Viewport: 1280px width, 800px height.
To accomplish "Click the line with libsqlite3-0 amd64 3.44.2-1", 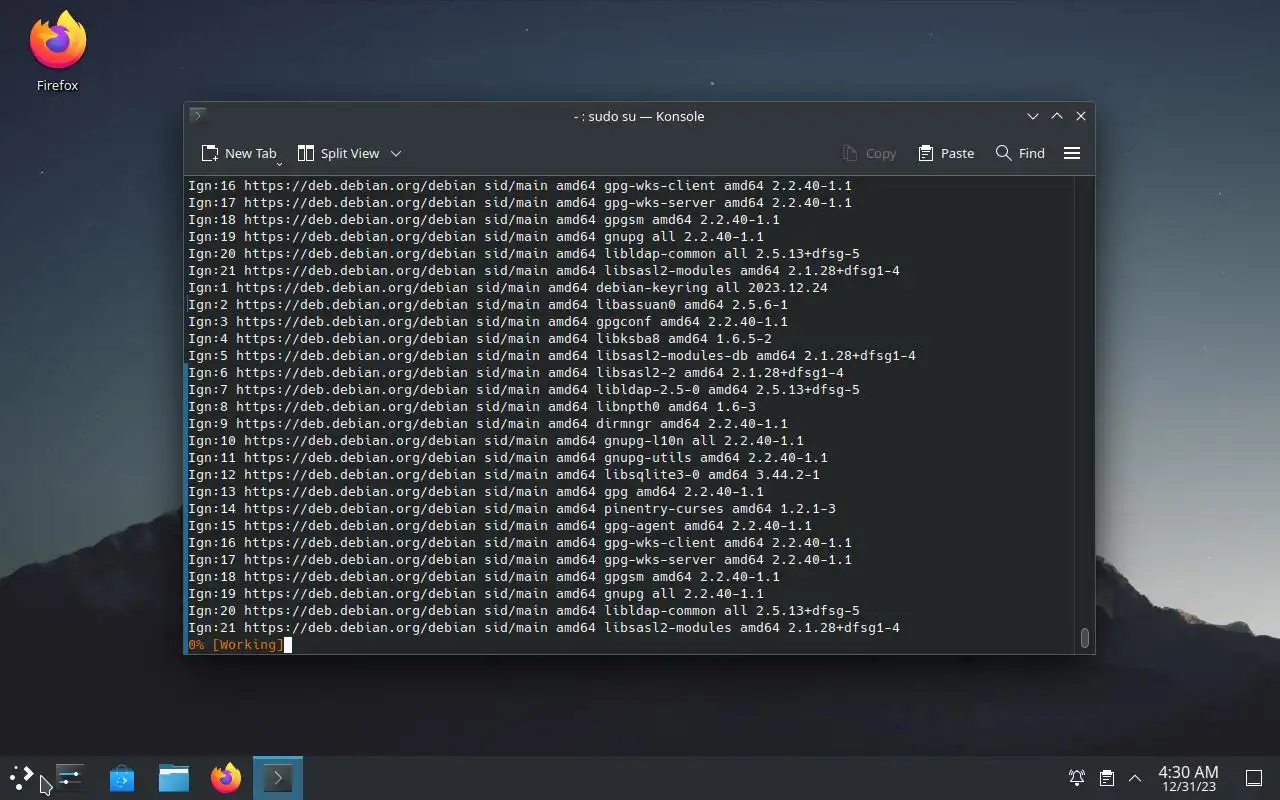I will point(504,475).
